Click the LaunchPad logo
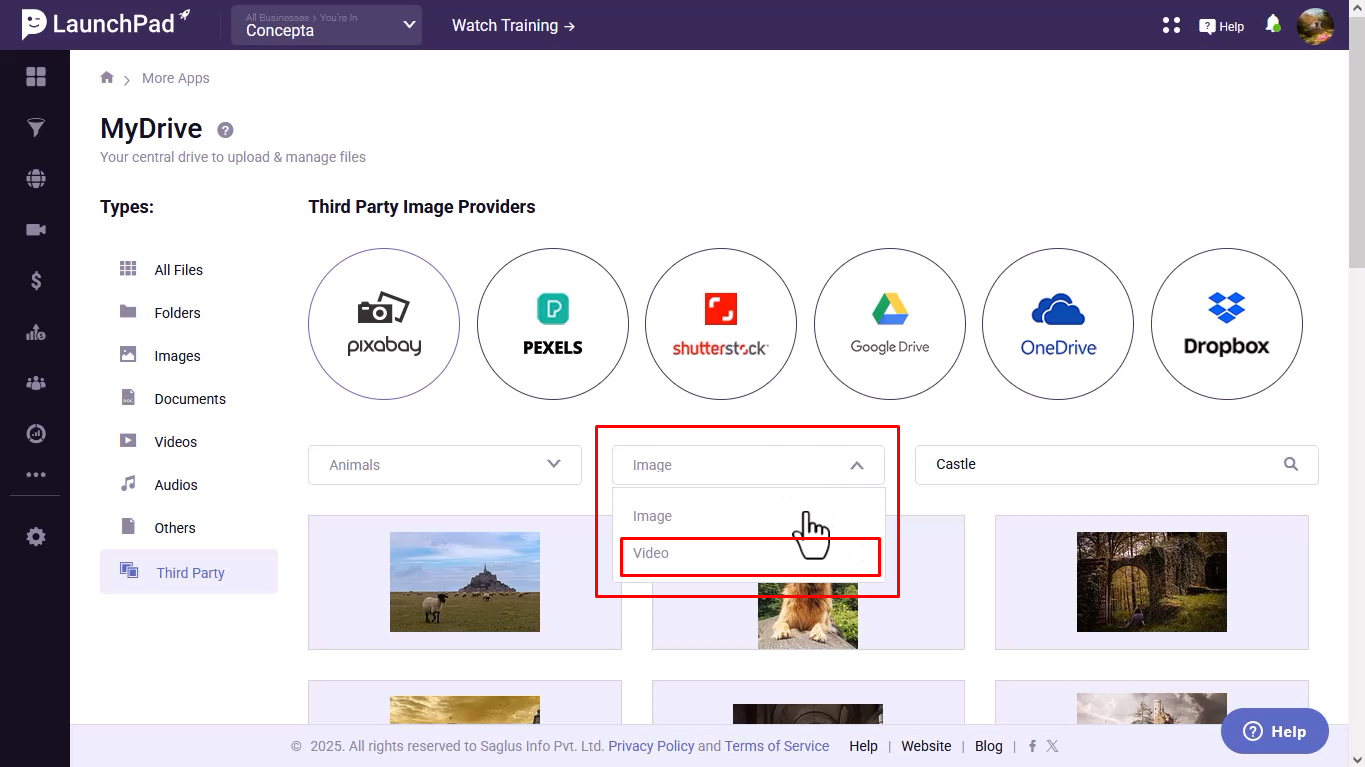Image resolution: width=1365 pixels, height=767 pixels. (x=106, y=24)
